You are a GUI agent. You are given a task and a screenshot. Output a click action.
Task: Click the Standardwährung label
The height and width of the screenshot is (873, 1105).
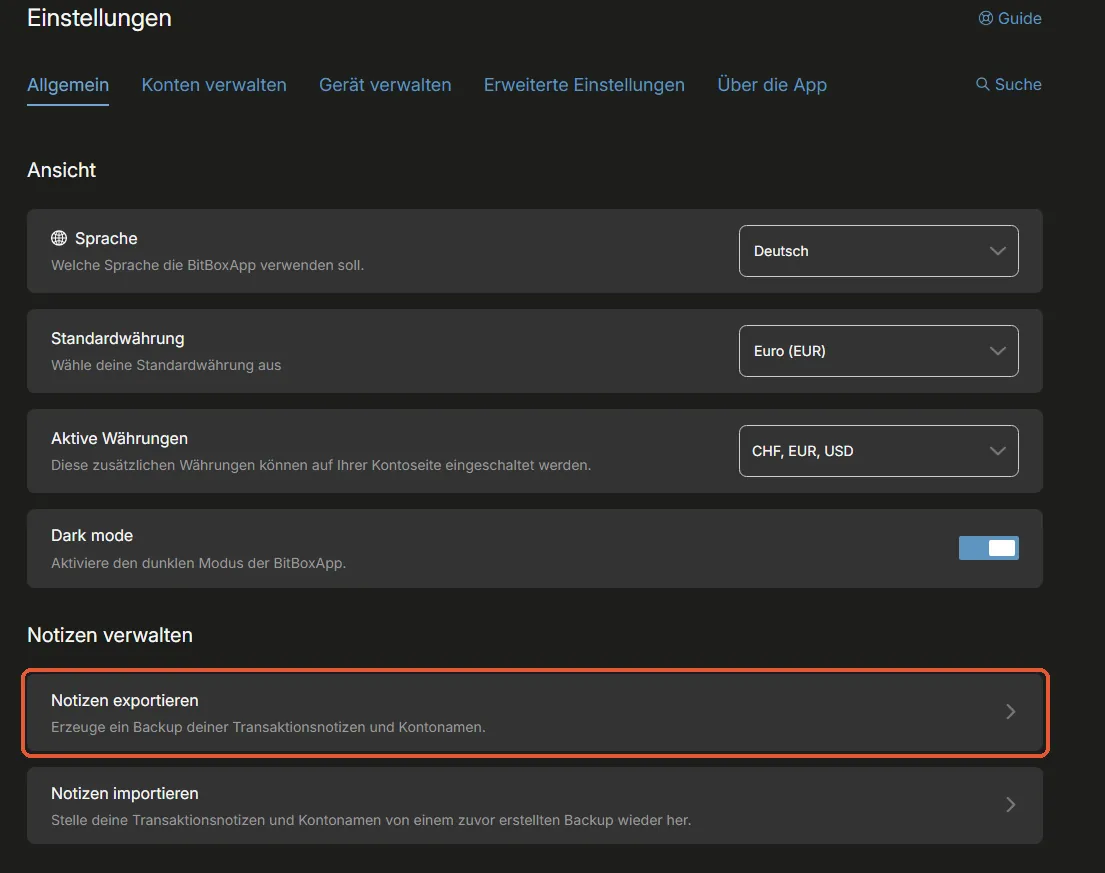[118, 338]
